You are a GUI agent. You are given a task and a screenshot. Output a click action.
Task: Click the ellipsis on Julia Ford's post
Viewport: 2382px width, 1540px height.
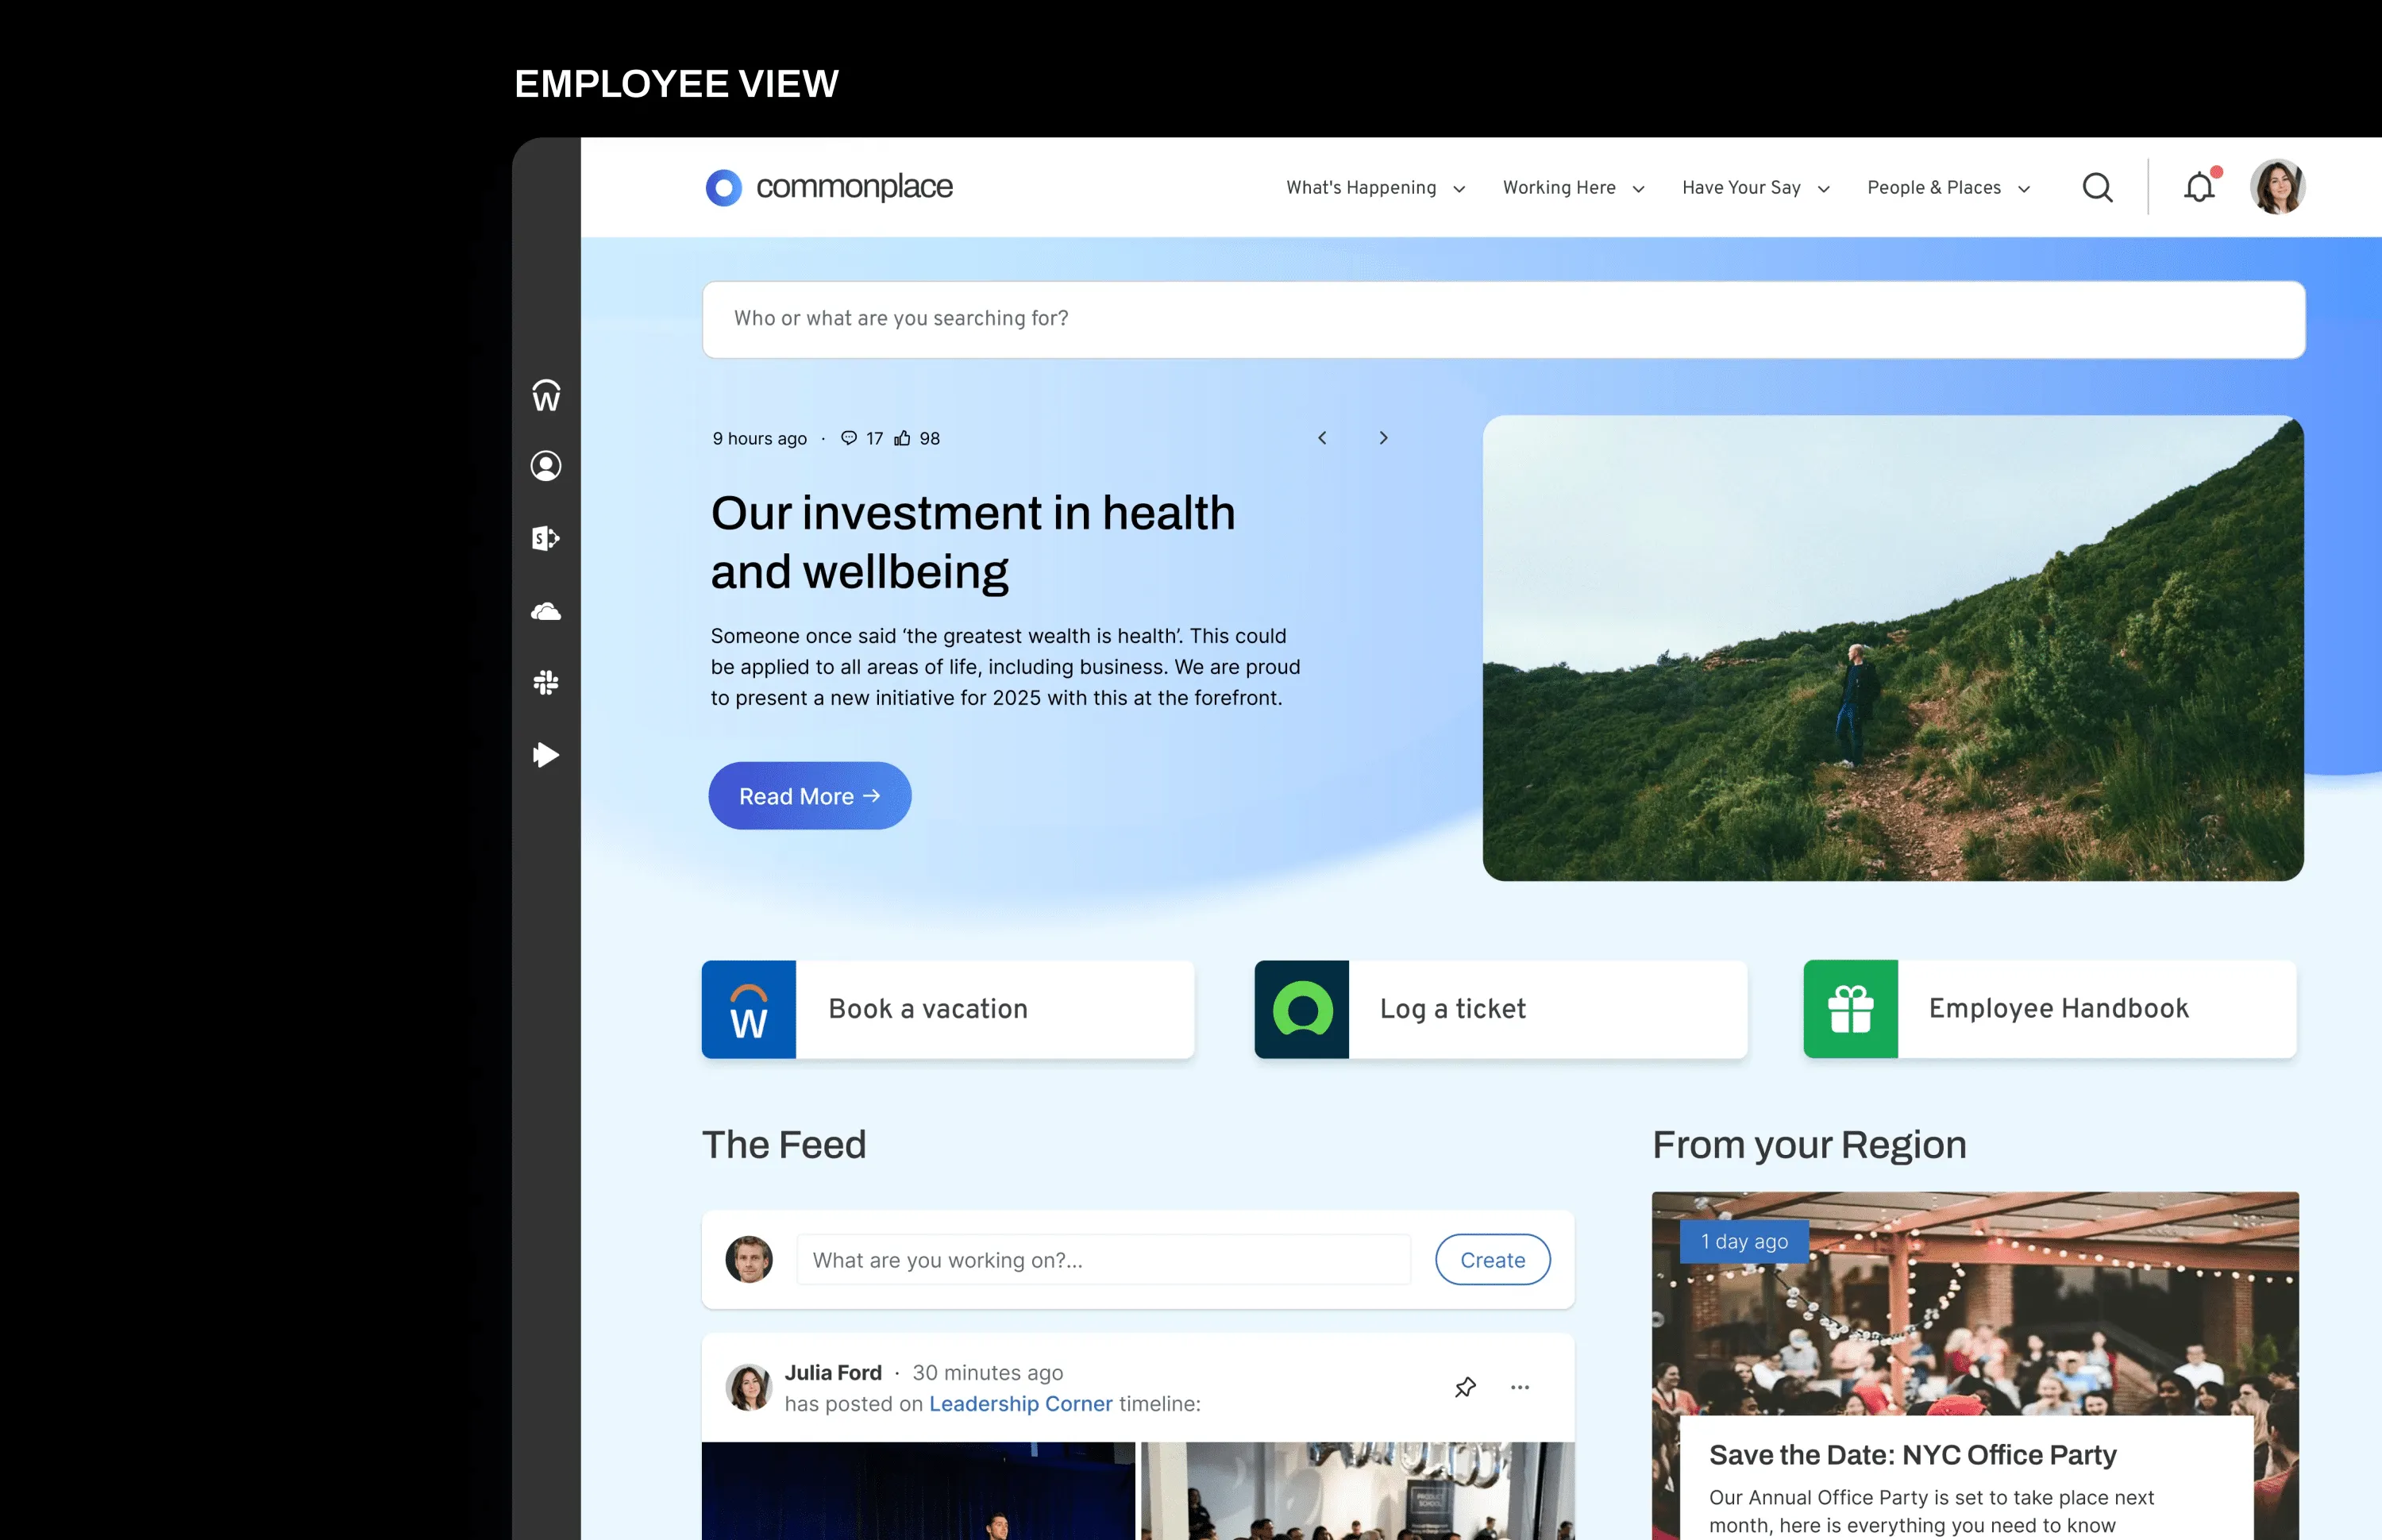[1520, 1387]
